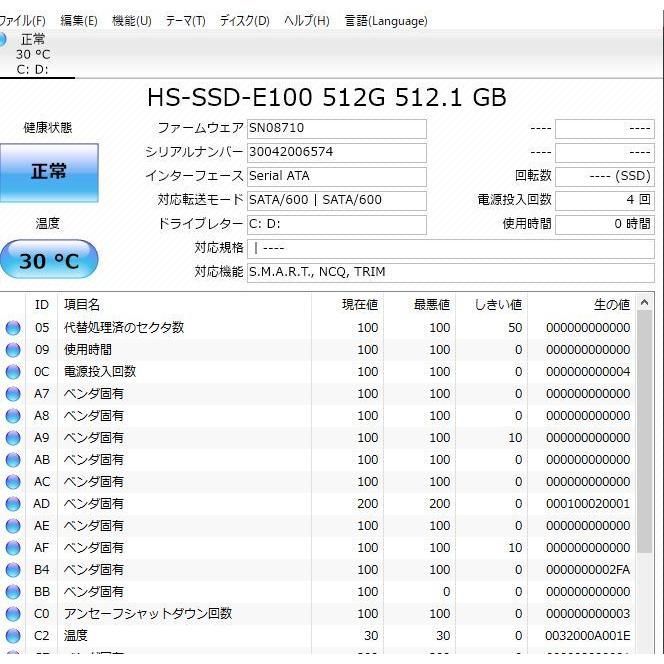Viewport: 664px width, 664px height.
Task: Click the 30 °C temperature button
Action: [49, 259]
